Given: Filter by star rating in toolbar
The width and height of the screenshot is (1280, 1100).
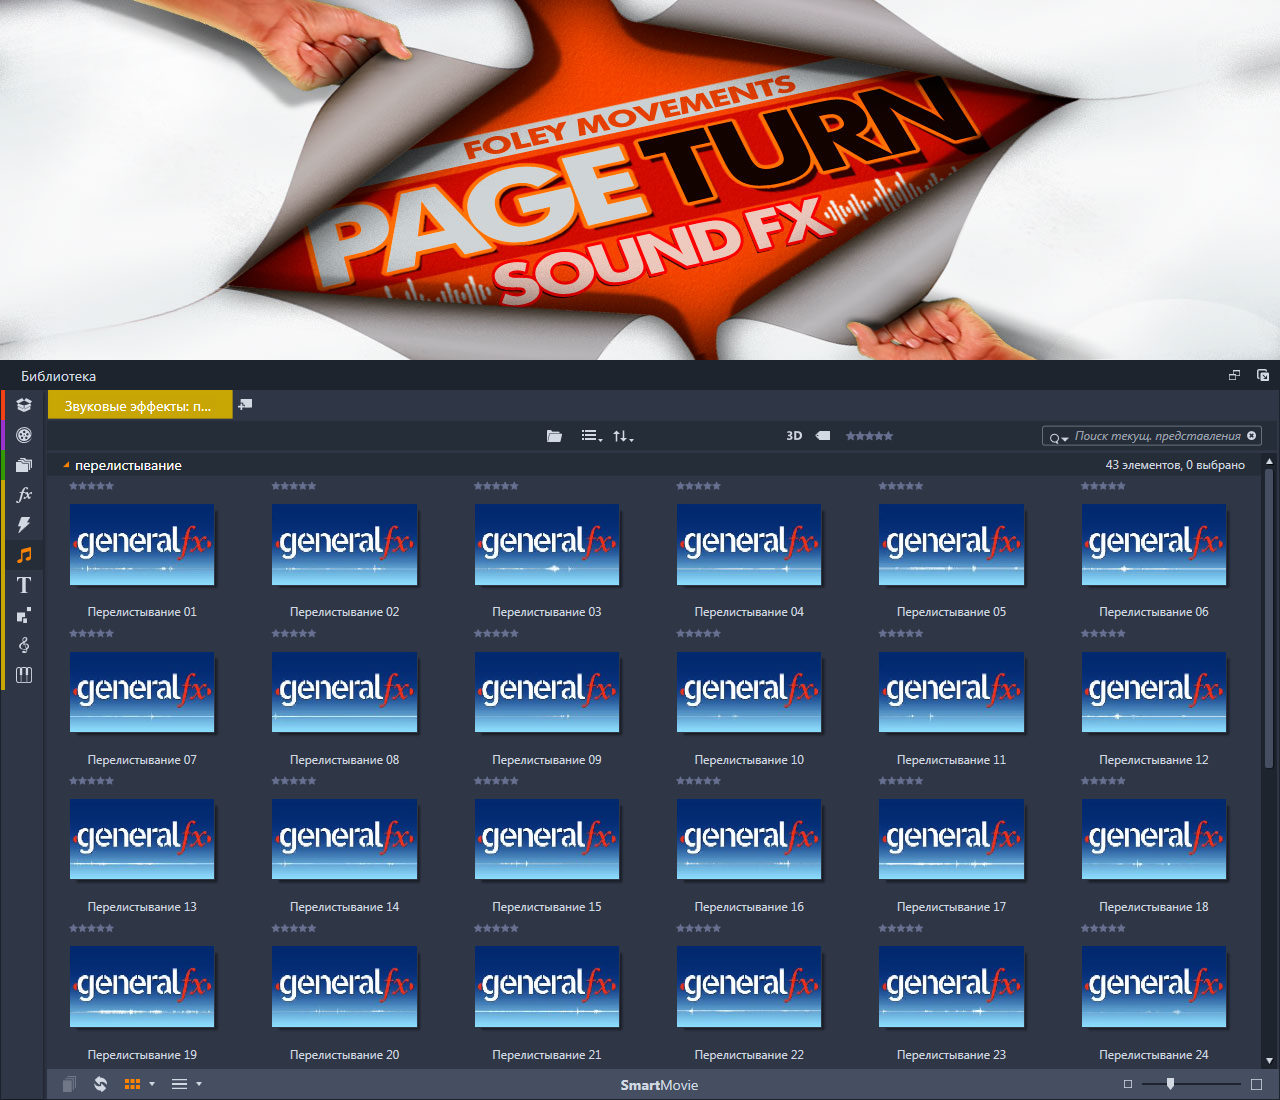Looking at the screenshot, I should point(869,436).
